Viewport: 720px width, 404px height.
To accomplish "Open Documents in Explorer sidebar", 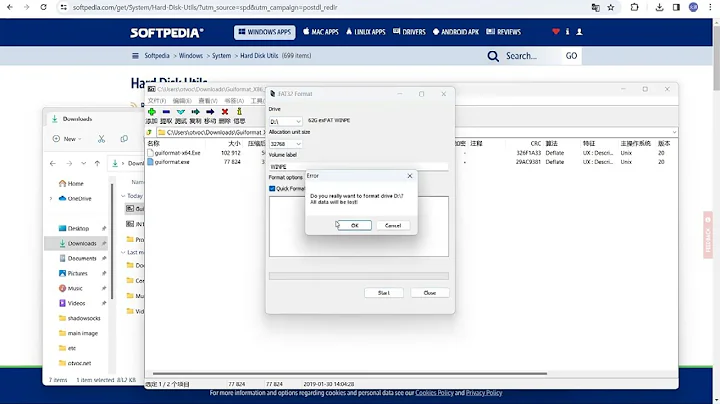I will tap(78, 258).
